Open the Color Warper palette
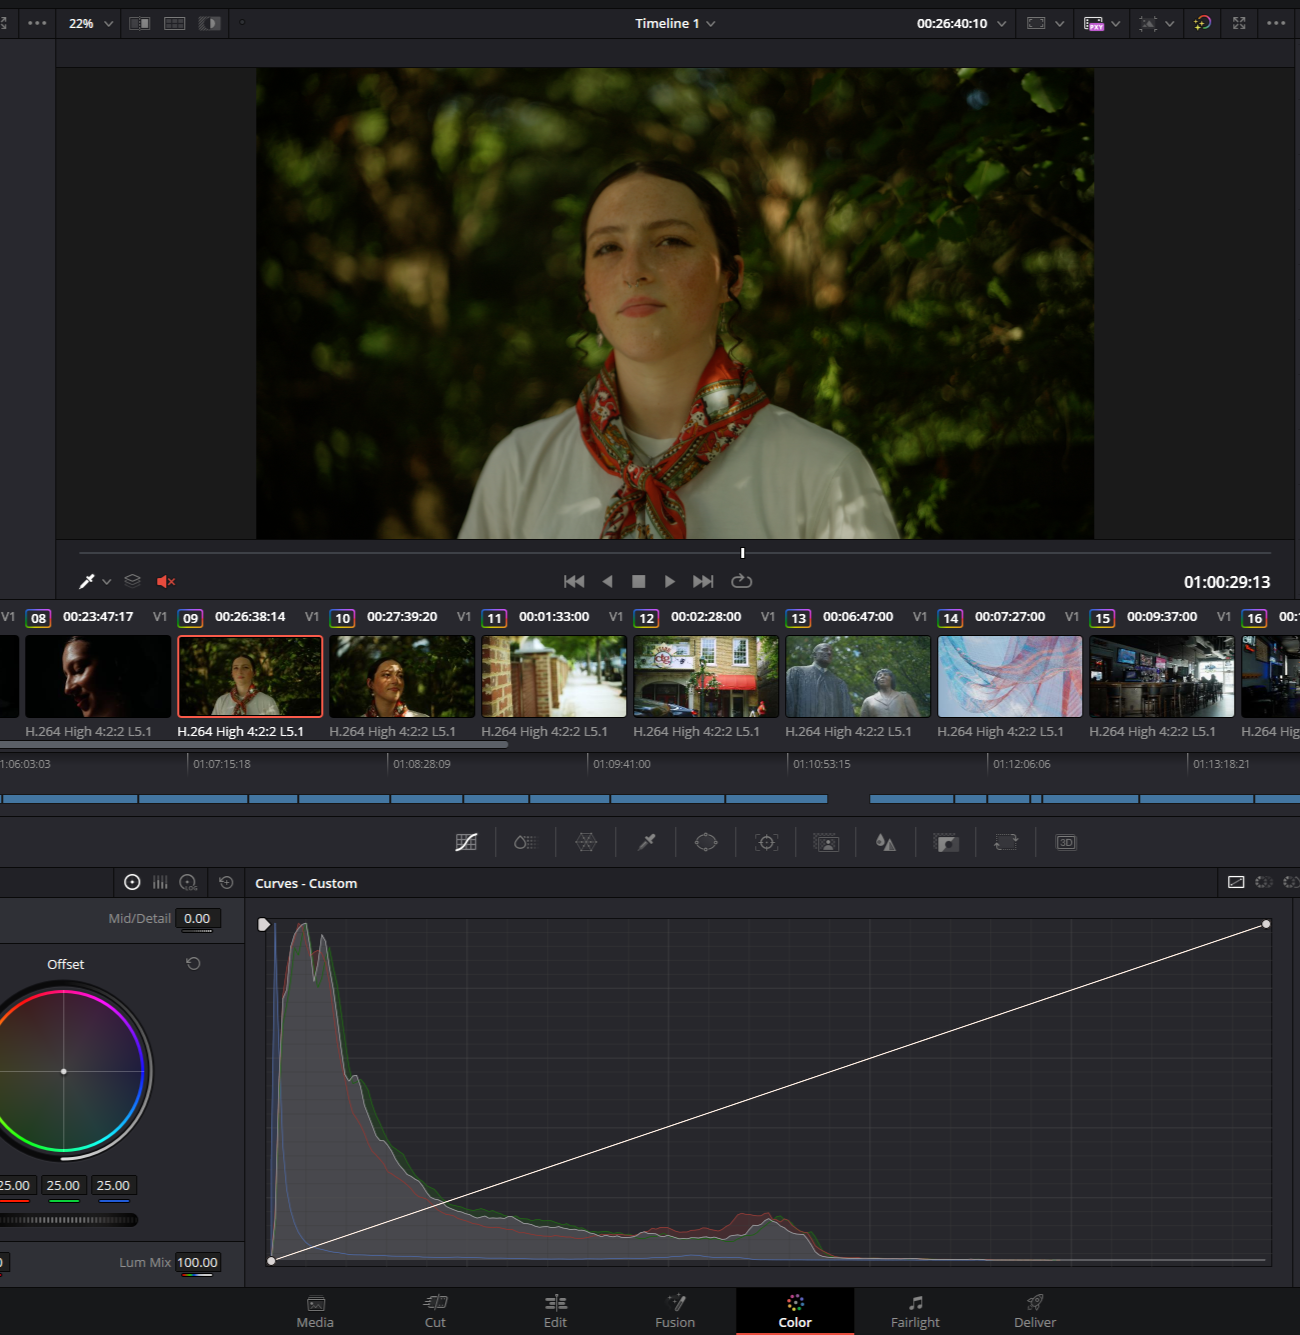This screenshot has height=1335, width=1300. [x=586, y=842]
